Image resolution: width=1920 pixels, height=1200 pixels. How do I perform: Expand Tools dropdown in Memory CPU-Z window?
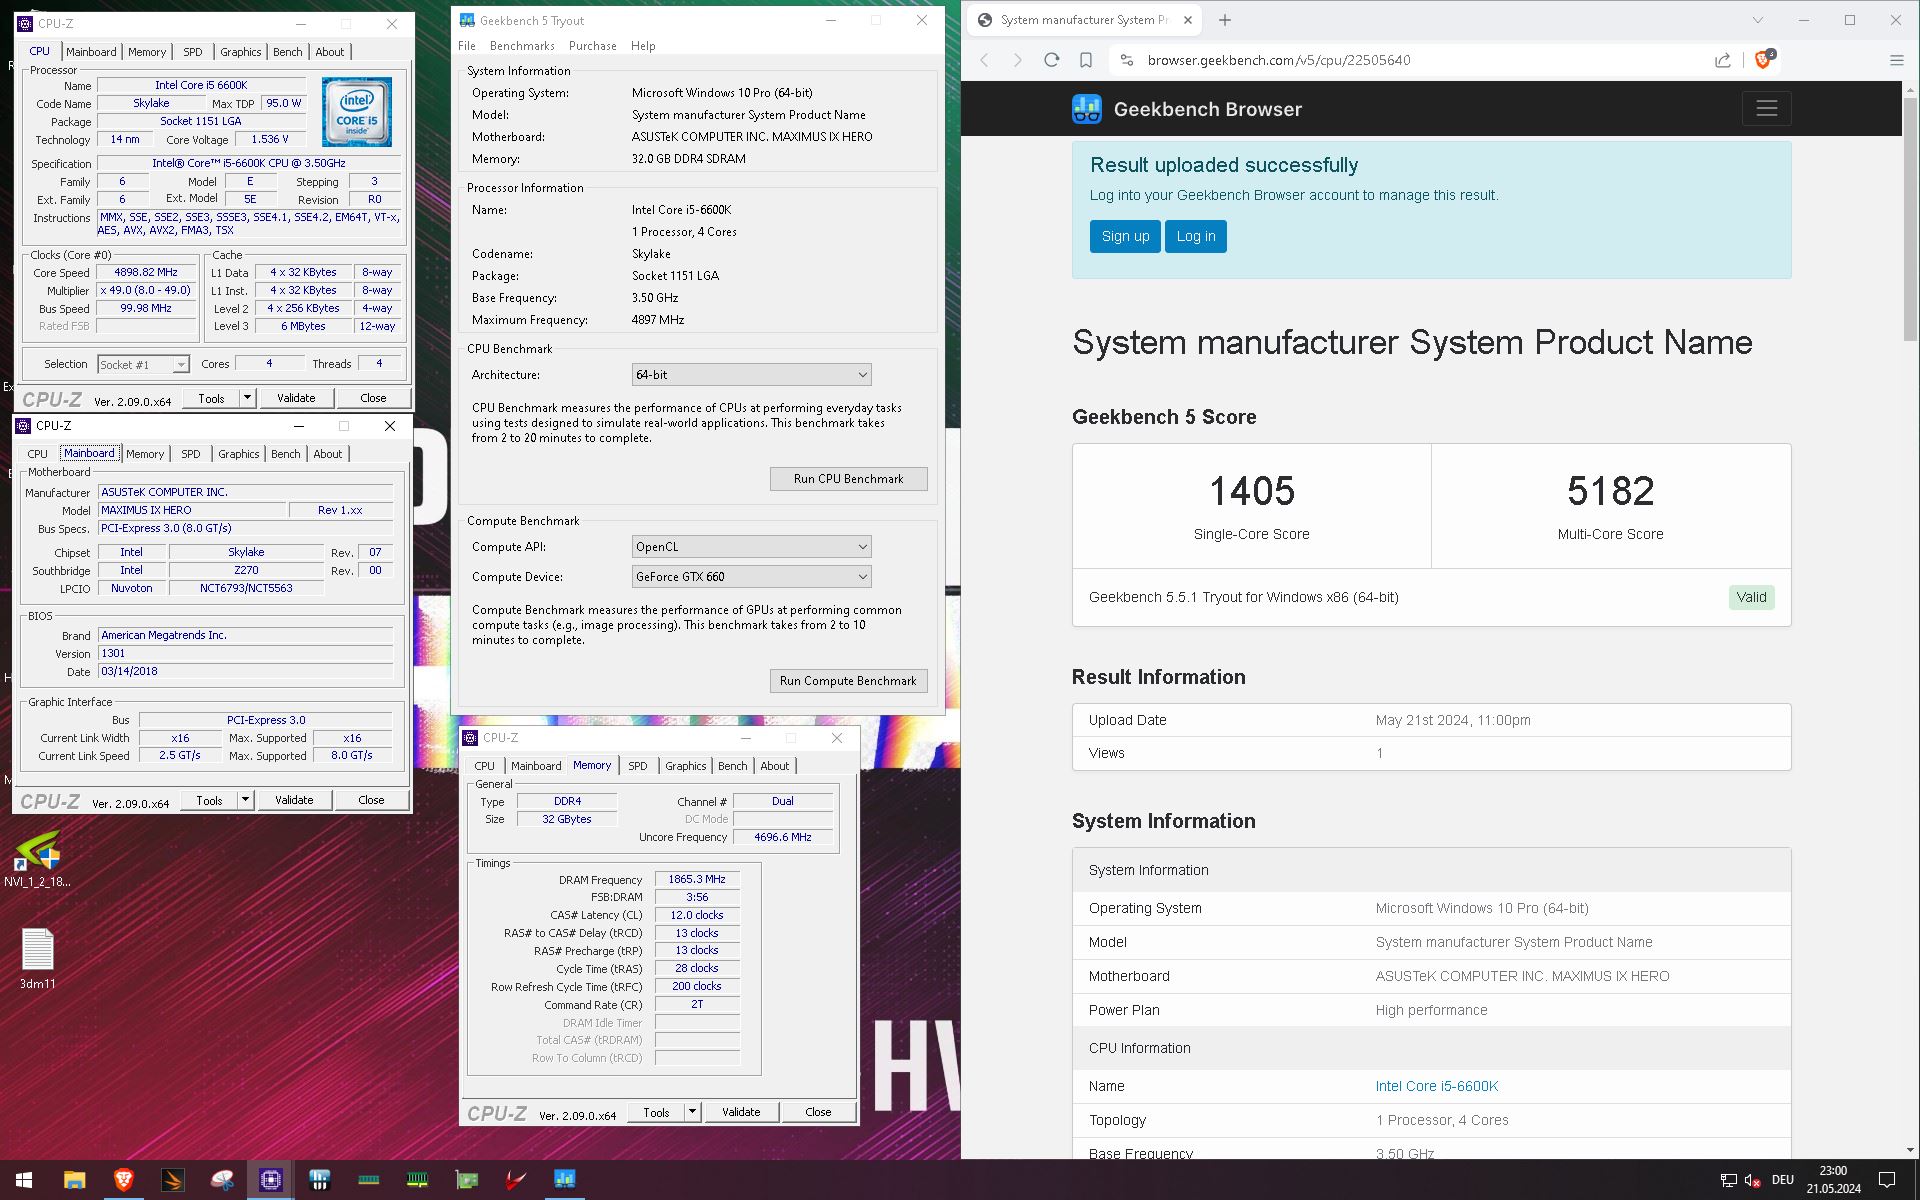pos(692,1112)
